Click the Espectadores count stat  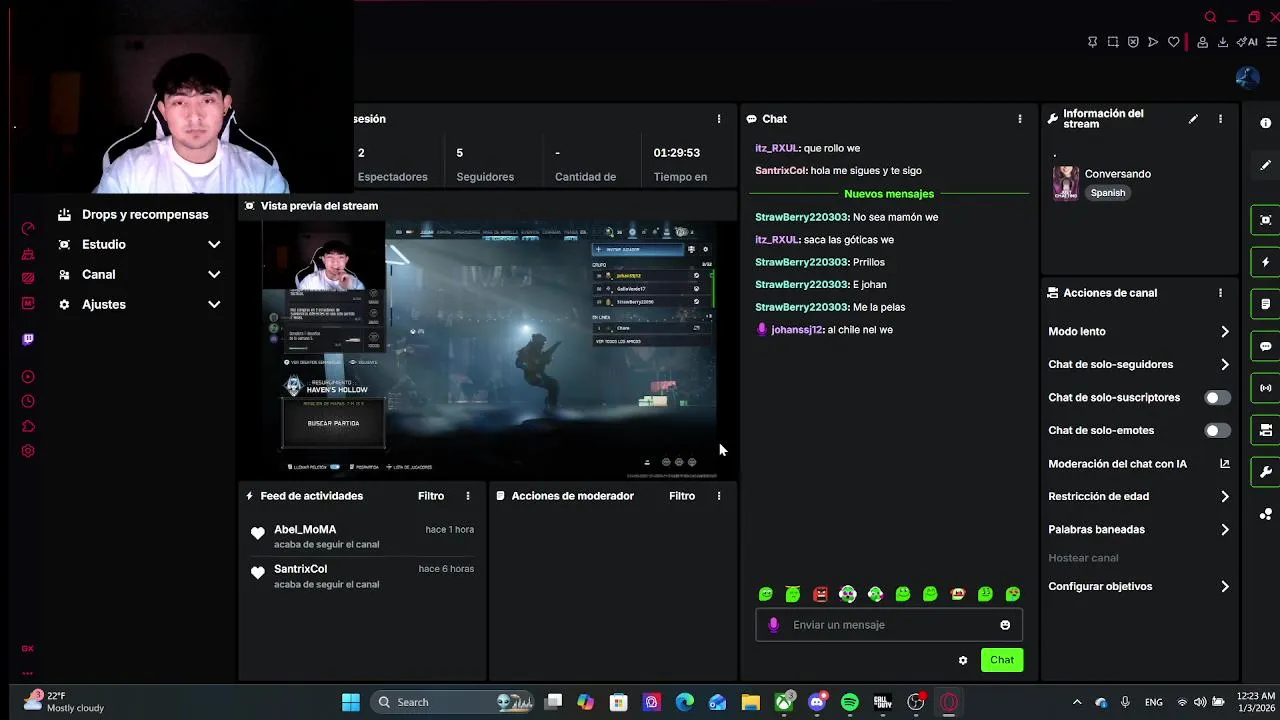[x=392, y=165]
